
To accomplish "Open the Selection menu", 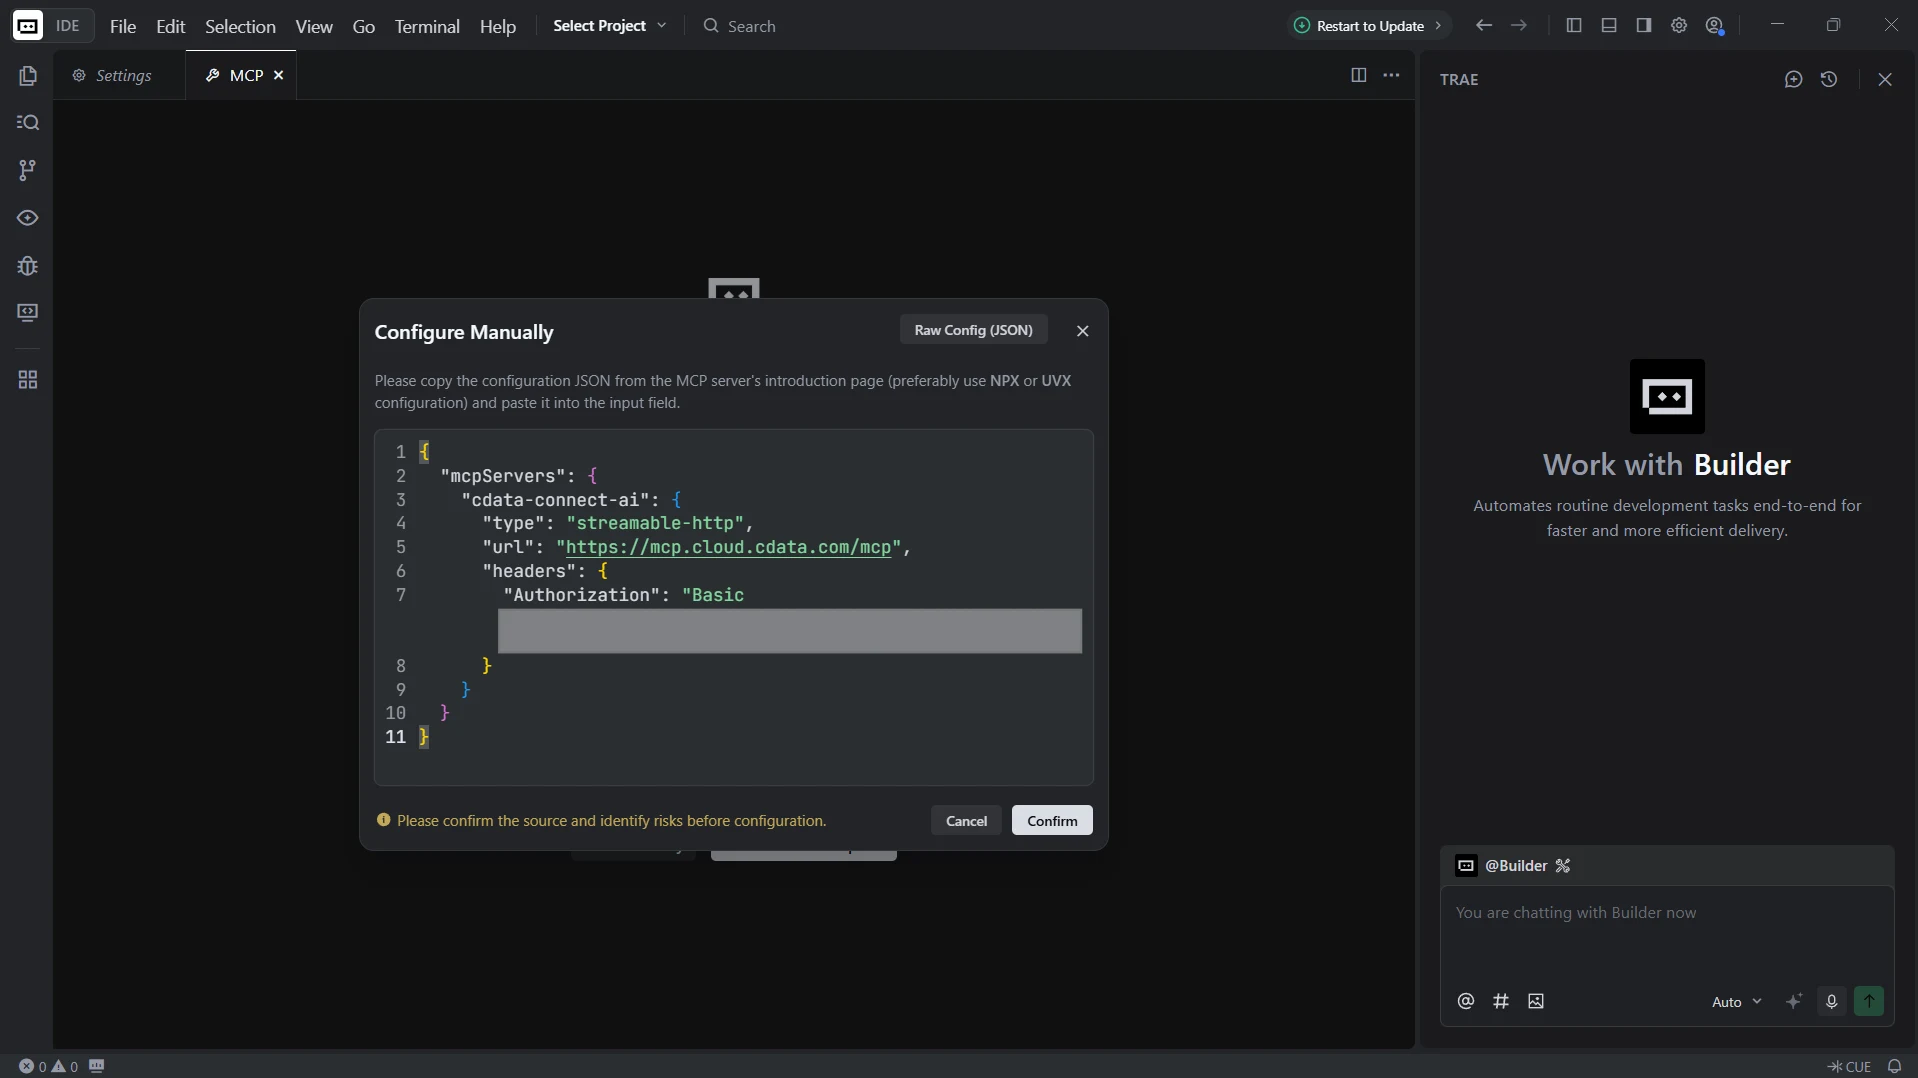I will [240, 27].
